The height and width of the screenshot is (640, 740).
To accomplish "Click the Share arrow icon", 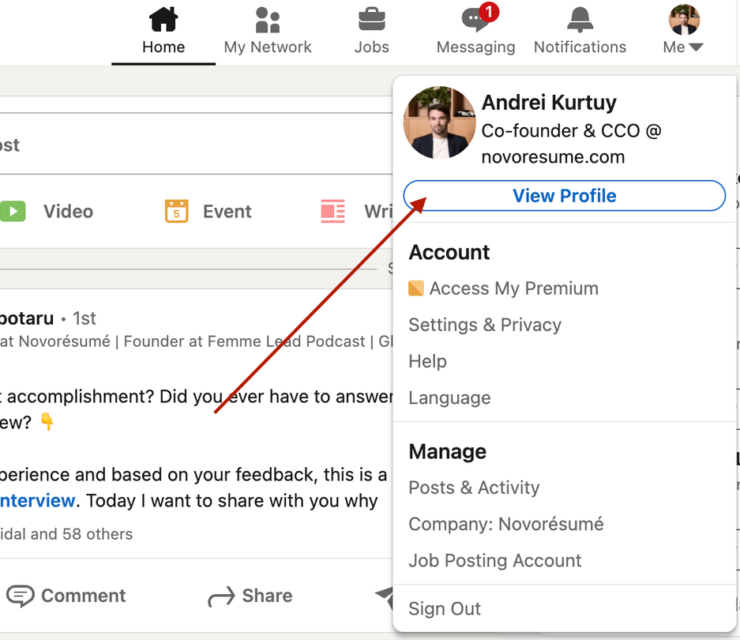I will pyautogui.click(x=221, y=596).
